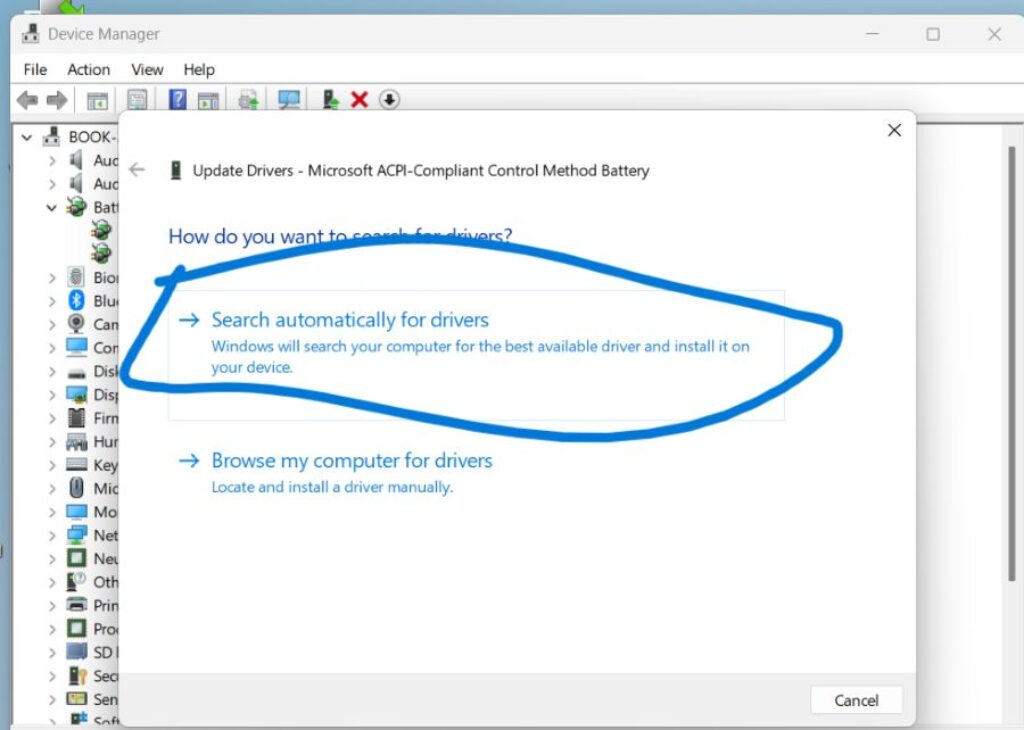Image resolution: width=1024 pixels, height=730 pixels.
Task: Select the BOOK- computer root node
Action: click(79, 136)
